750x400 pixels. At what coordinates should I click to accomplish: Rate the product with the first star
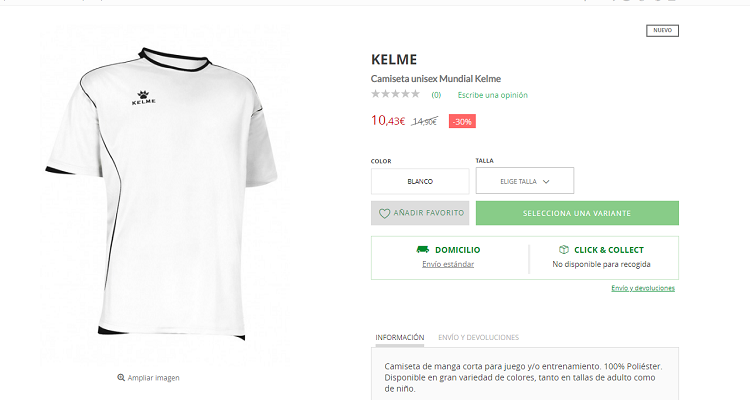point(376,95)
